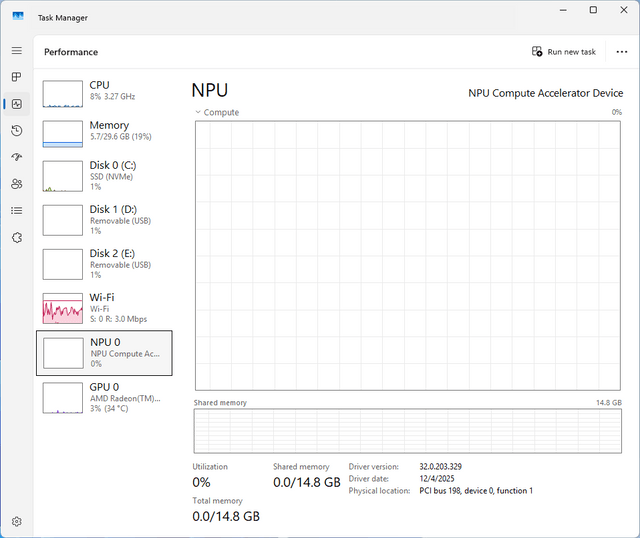
Task: Select the CPU performance entry
Action: pyautogui.click(x=104, y=93)
